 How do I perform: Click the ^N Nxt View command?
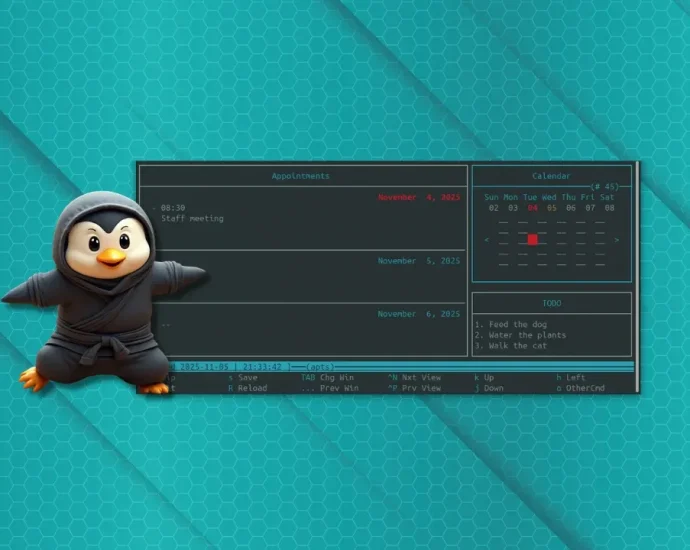pyautogui.click(x=414, y=378)
